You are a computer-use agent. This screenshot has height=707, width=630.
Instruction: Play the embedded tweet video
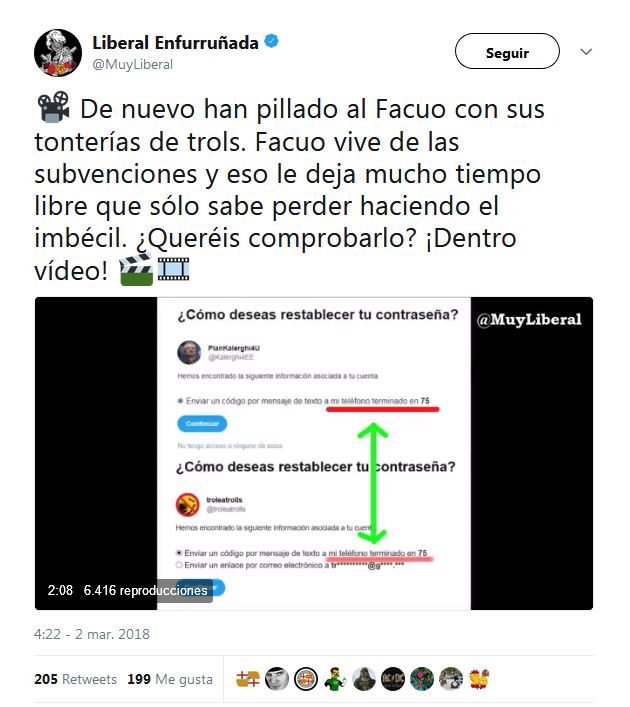point(314,453)
